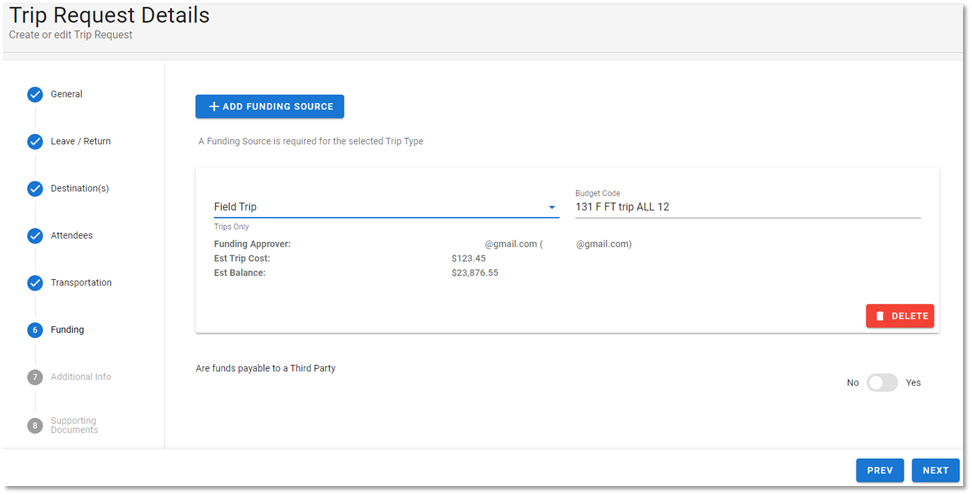This screenshot has width=972, height=495.
Task: Toggle the Third Party funds switch
Action: (882, 383)
